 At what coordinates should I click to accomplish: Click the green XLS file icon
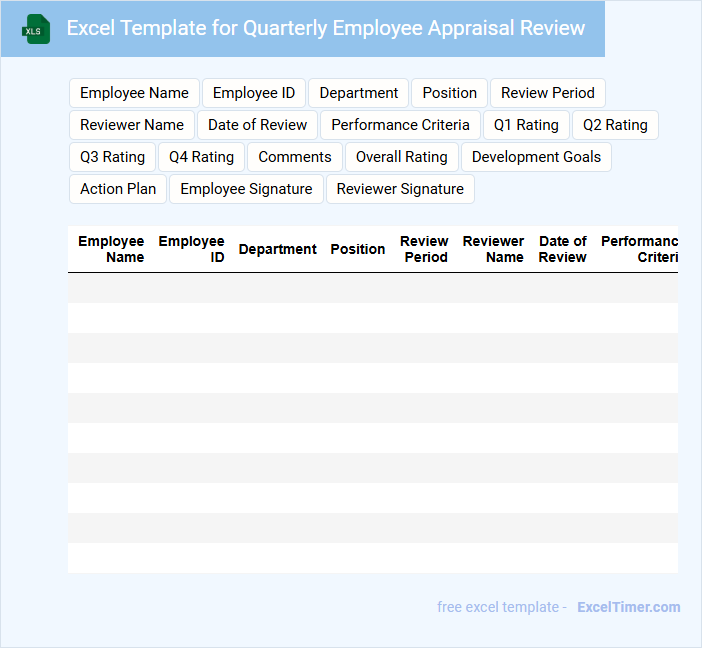coord(36,29)
